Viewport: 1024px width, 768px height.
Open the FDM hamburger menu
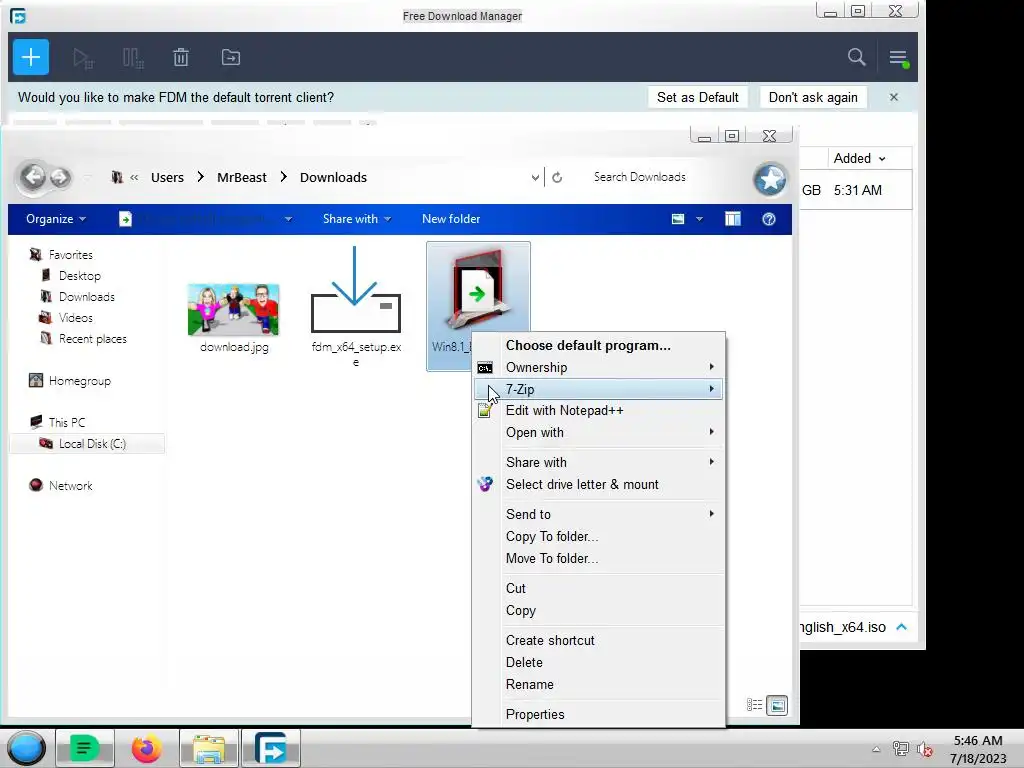898,57
